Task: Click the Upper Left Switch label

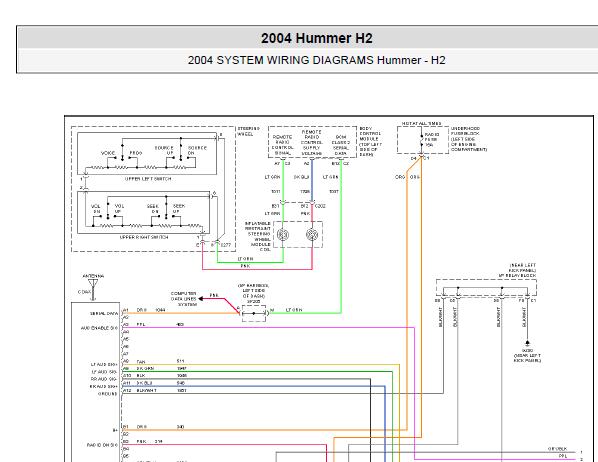Action: (x=148, y=179)
